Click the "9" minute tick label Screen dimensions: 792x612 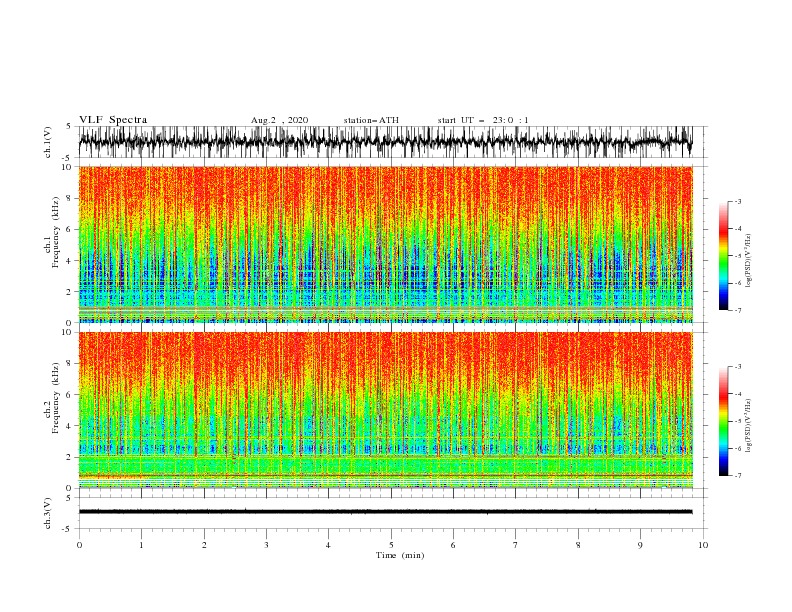[x=640, y=545]
